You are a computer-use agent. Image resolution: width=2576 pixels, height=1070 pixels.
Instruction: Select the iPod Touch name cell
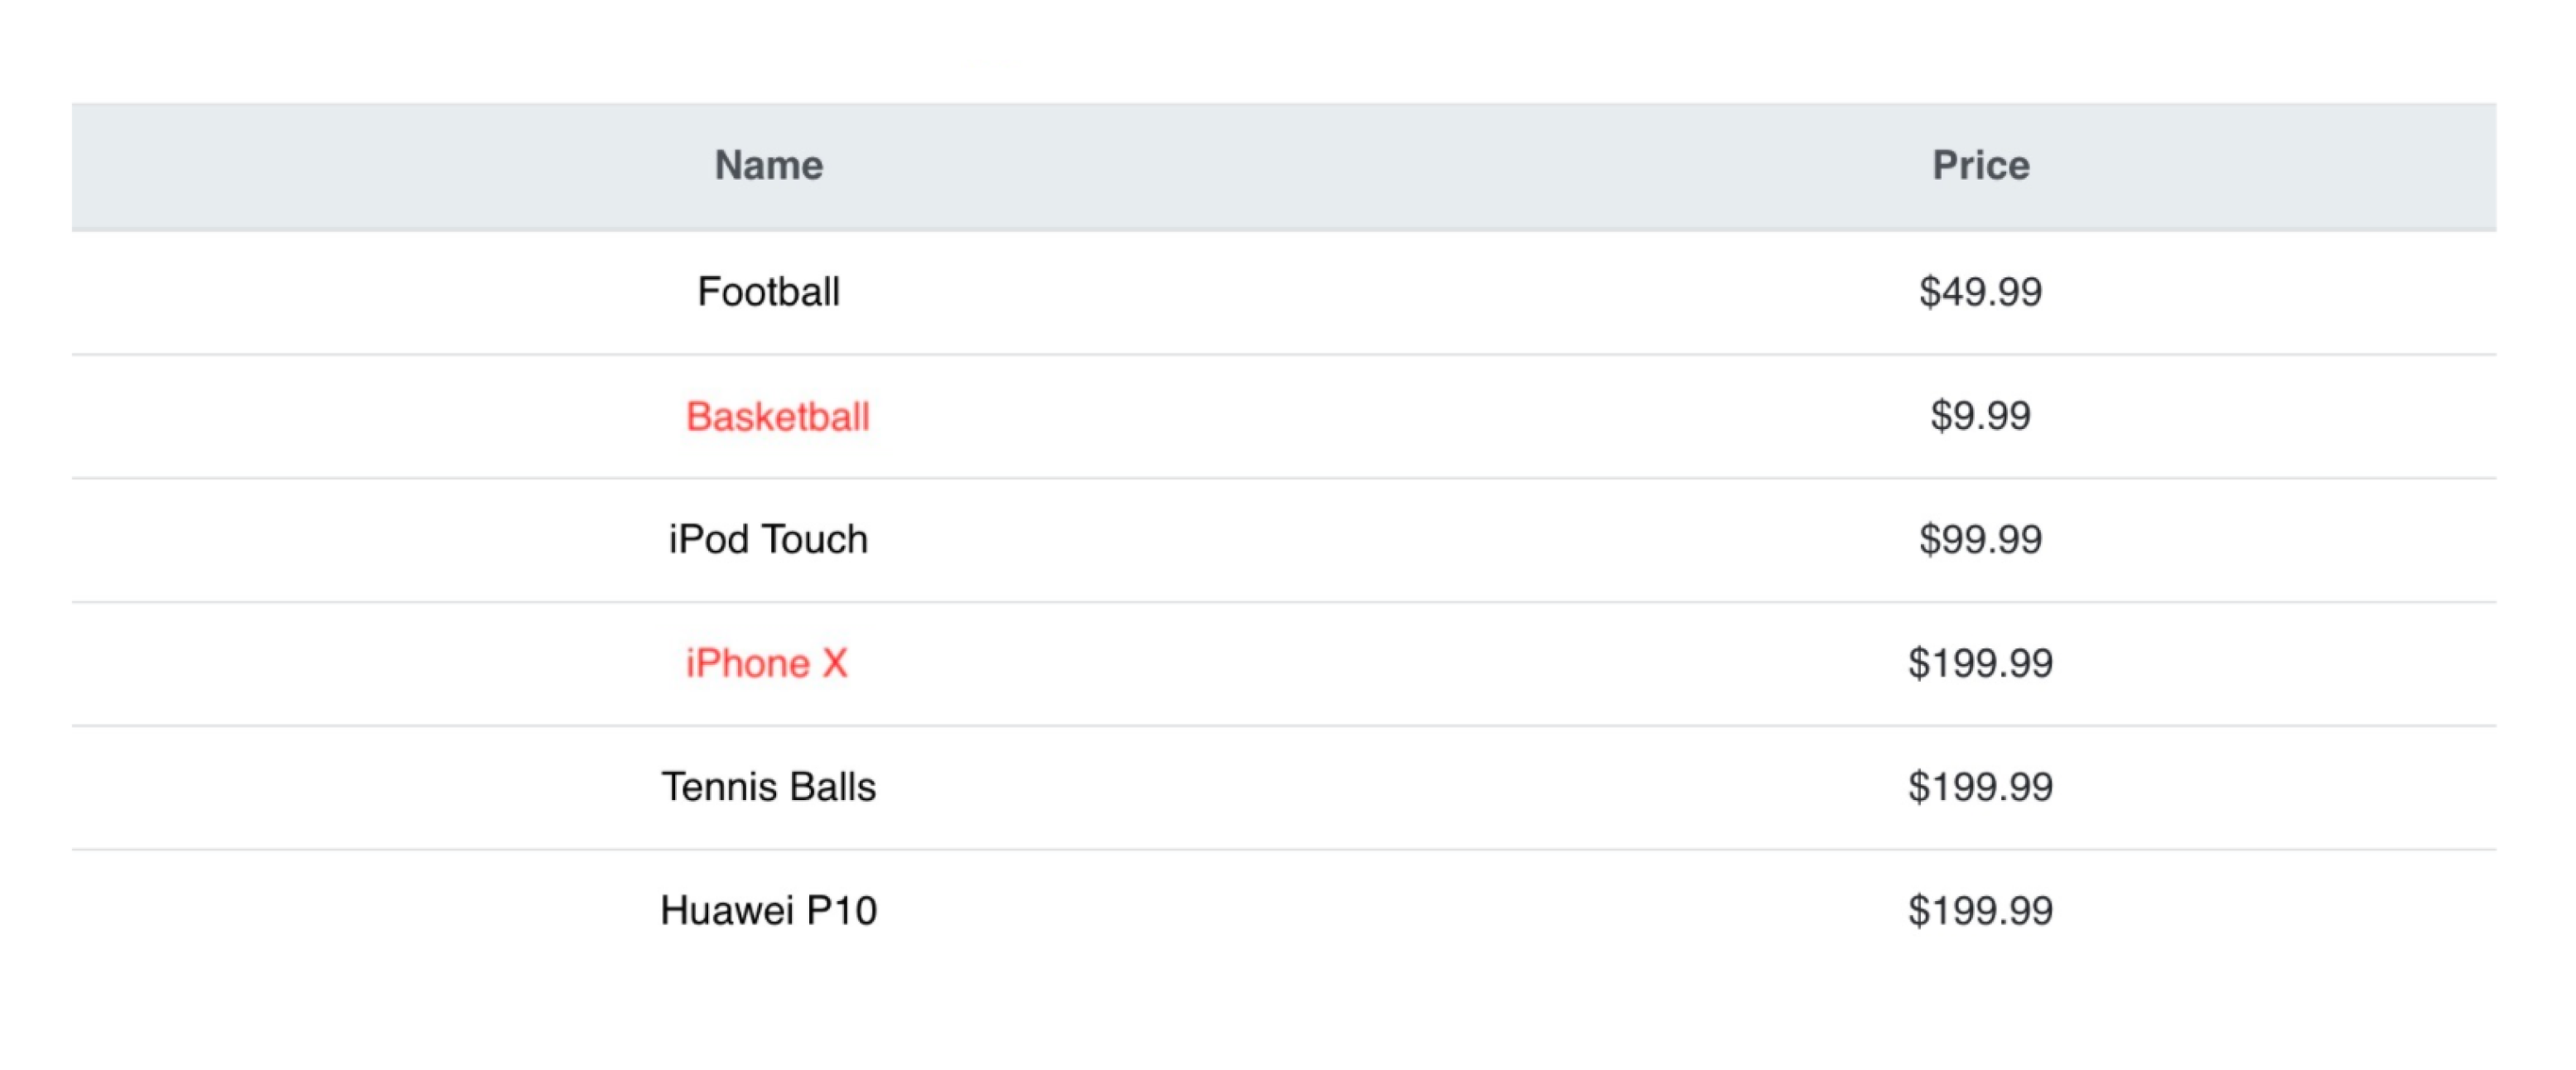[768, 539]
